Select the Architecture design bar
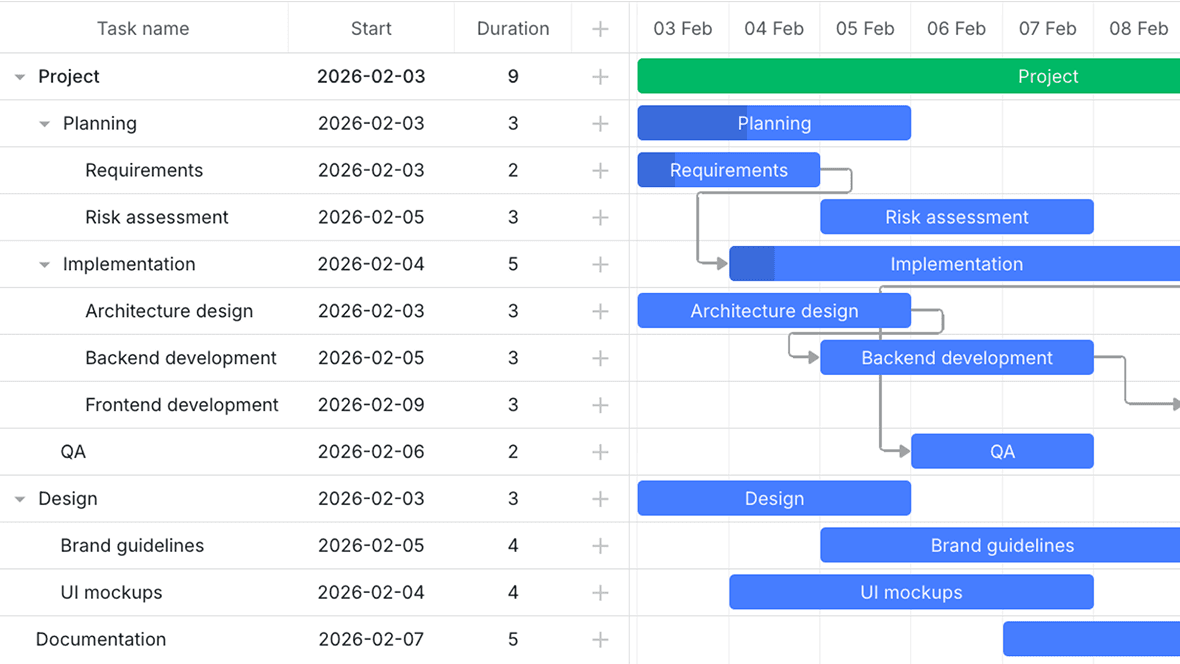 pyautogui.click(x=774, y=310)
